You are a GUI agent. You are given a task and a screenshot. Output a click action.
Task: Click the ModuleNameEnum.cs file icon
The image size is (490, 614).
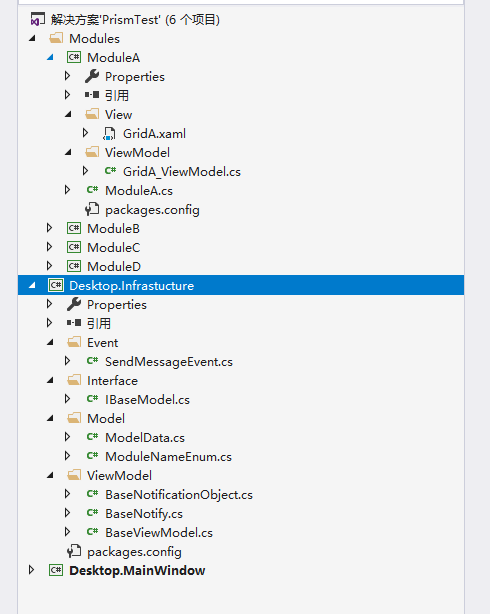[92, 456]
